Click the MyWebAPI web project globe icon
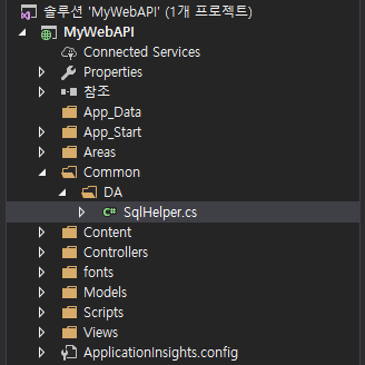The image size is (365, 365). coord(49,33)
